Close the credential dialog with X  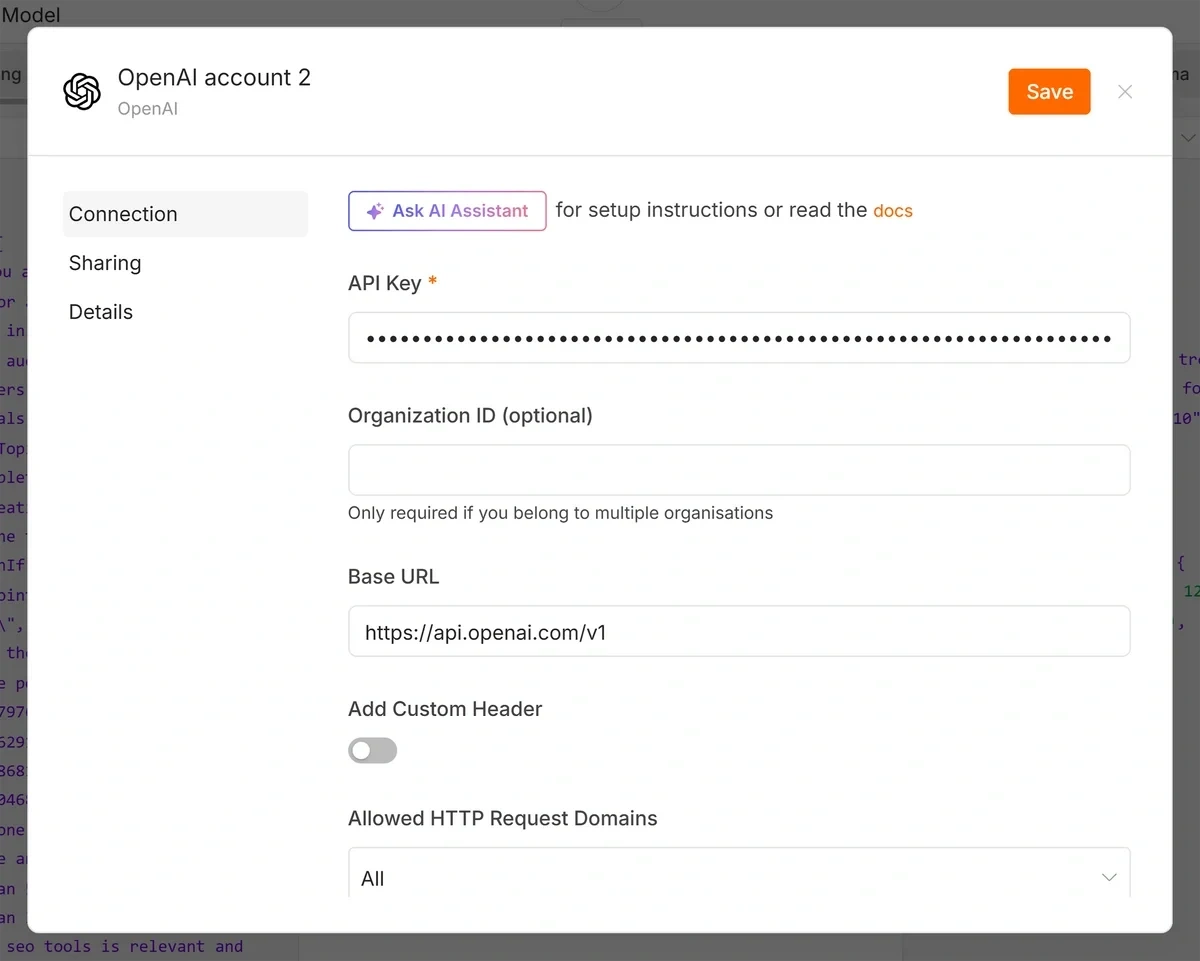pos(1125,92)
